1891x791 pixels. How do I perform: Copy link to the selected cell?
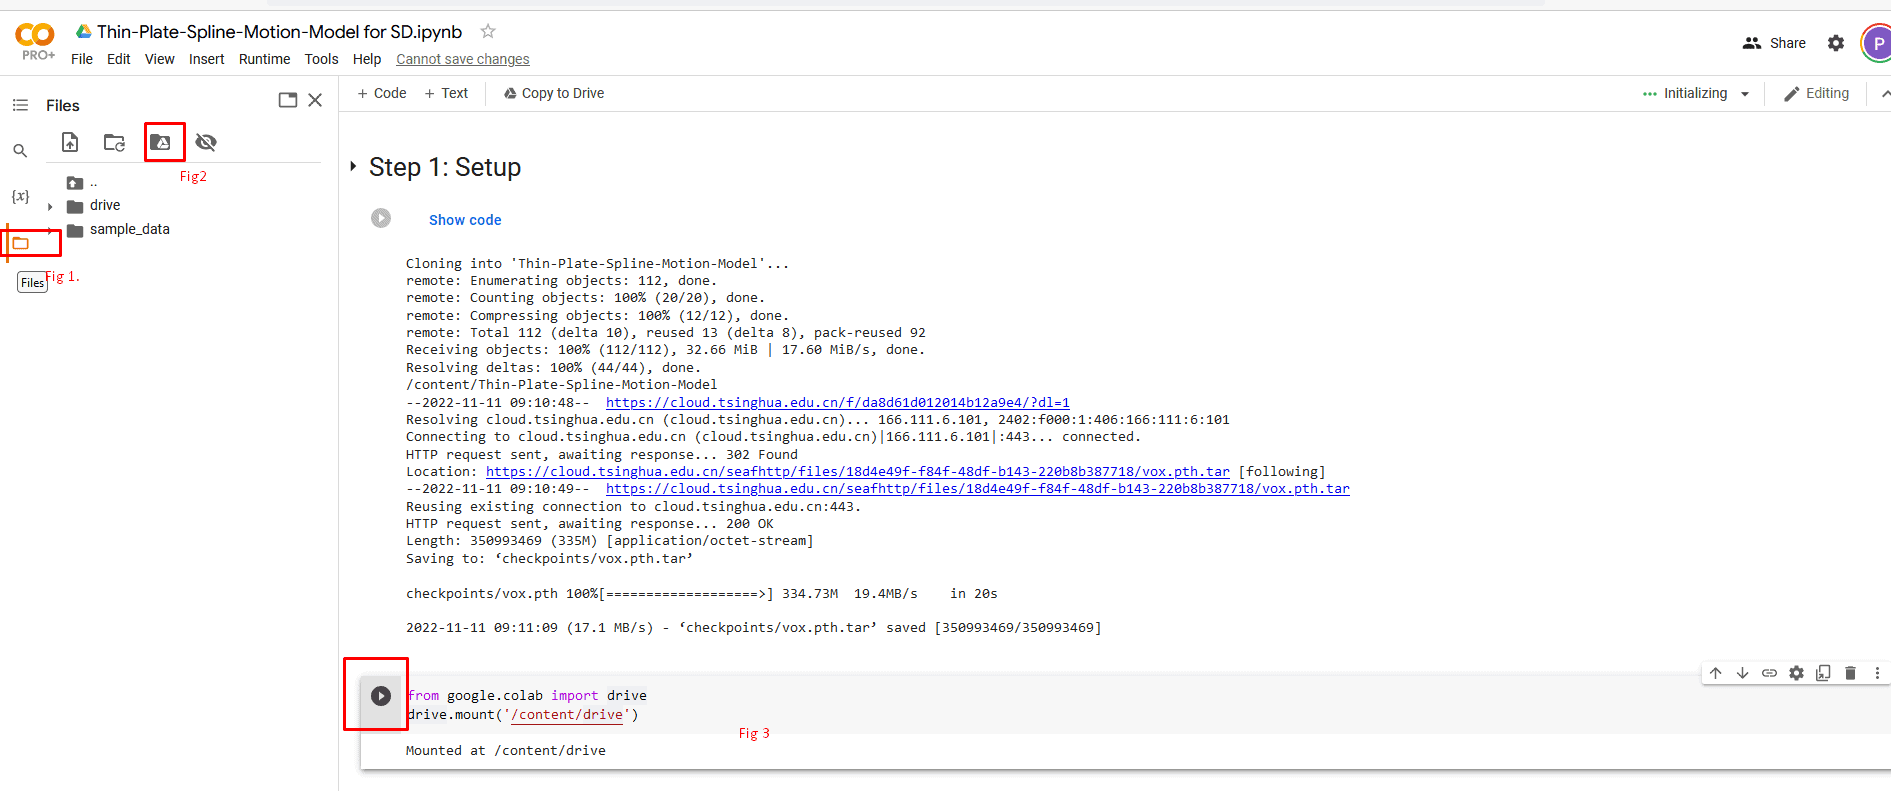point(1769,673)
